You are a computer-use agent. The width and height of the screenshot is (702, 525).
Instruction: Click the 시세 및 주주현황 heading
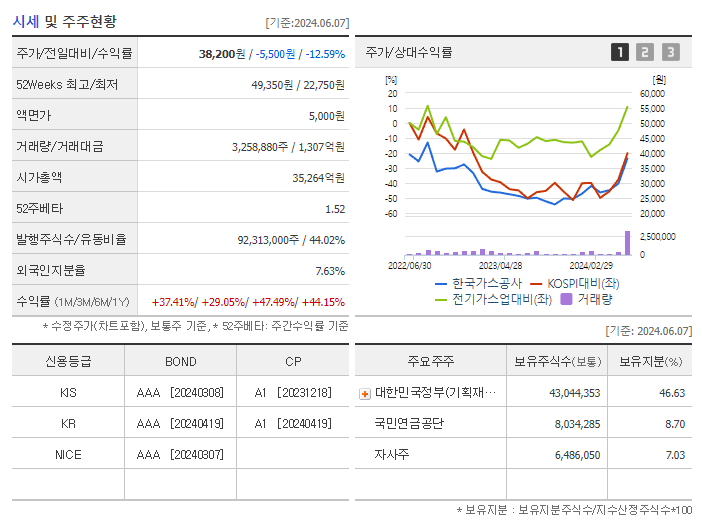point(64,21)
